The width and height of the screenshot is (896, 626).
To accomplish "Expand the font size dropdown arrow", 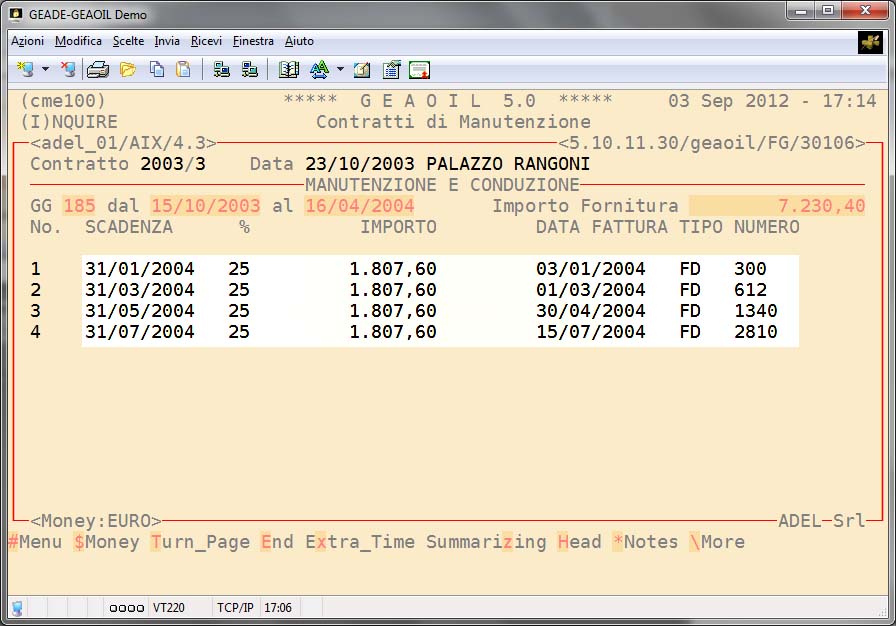I will tap(340, 70).
